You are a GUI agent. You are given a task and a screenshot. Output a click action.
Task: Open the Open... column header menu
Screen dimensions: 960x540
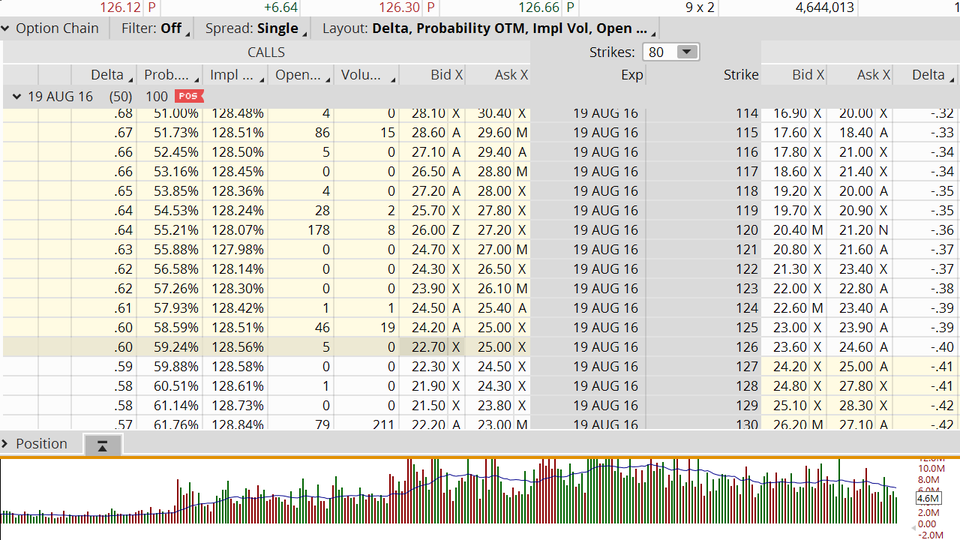click(x=328, y=78)
